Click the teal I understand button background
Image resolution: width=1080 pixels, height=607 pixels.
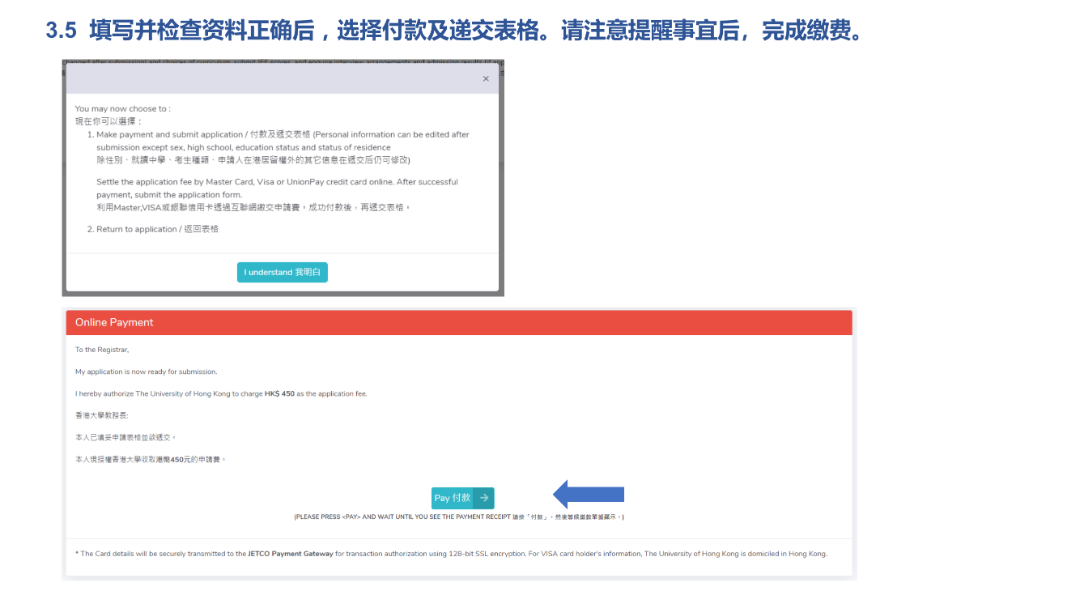pyautogui.click(x=282, y=271)
